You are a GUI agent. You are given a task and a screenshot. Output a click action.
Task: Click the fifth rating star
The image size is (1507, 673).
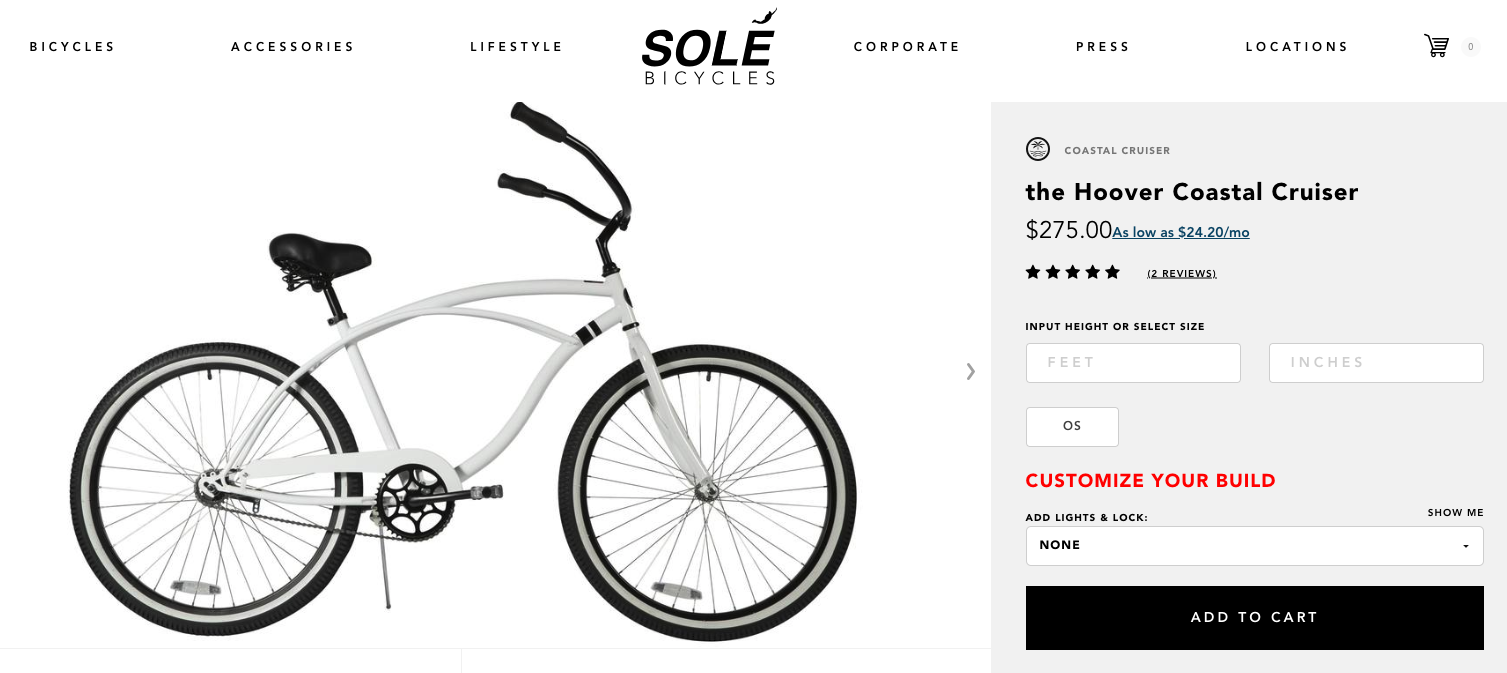coord(1113,270)
